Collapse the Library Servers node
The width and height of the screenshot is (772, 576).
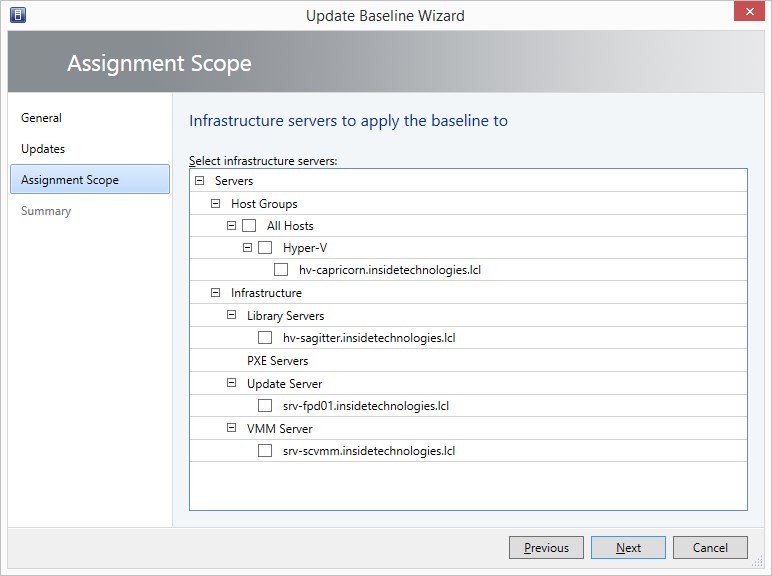(x=231, y=315)
